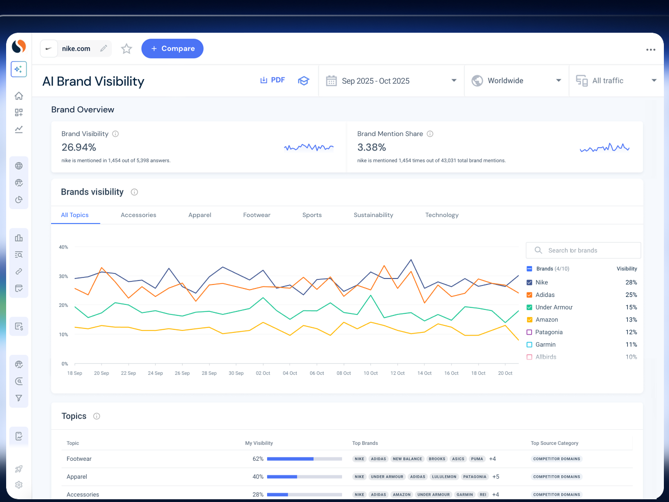
Task: Click the funnel filter sidebar icon
Action: (19, 398)
